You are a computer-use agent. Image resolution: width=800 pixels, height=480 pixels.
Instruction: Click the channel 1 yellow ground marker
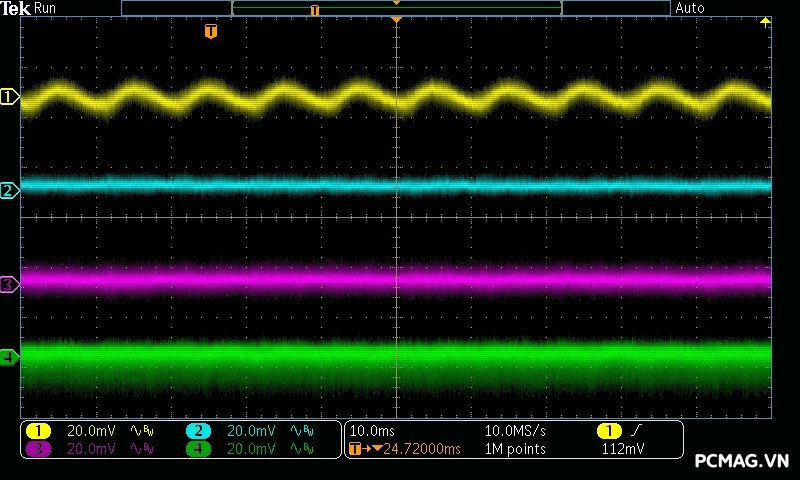(9, 97)
